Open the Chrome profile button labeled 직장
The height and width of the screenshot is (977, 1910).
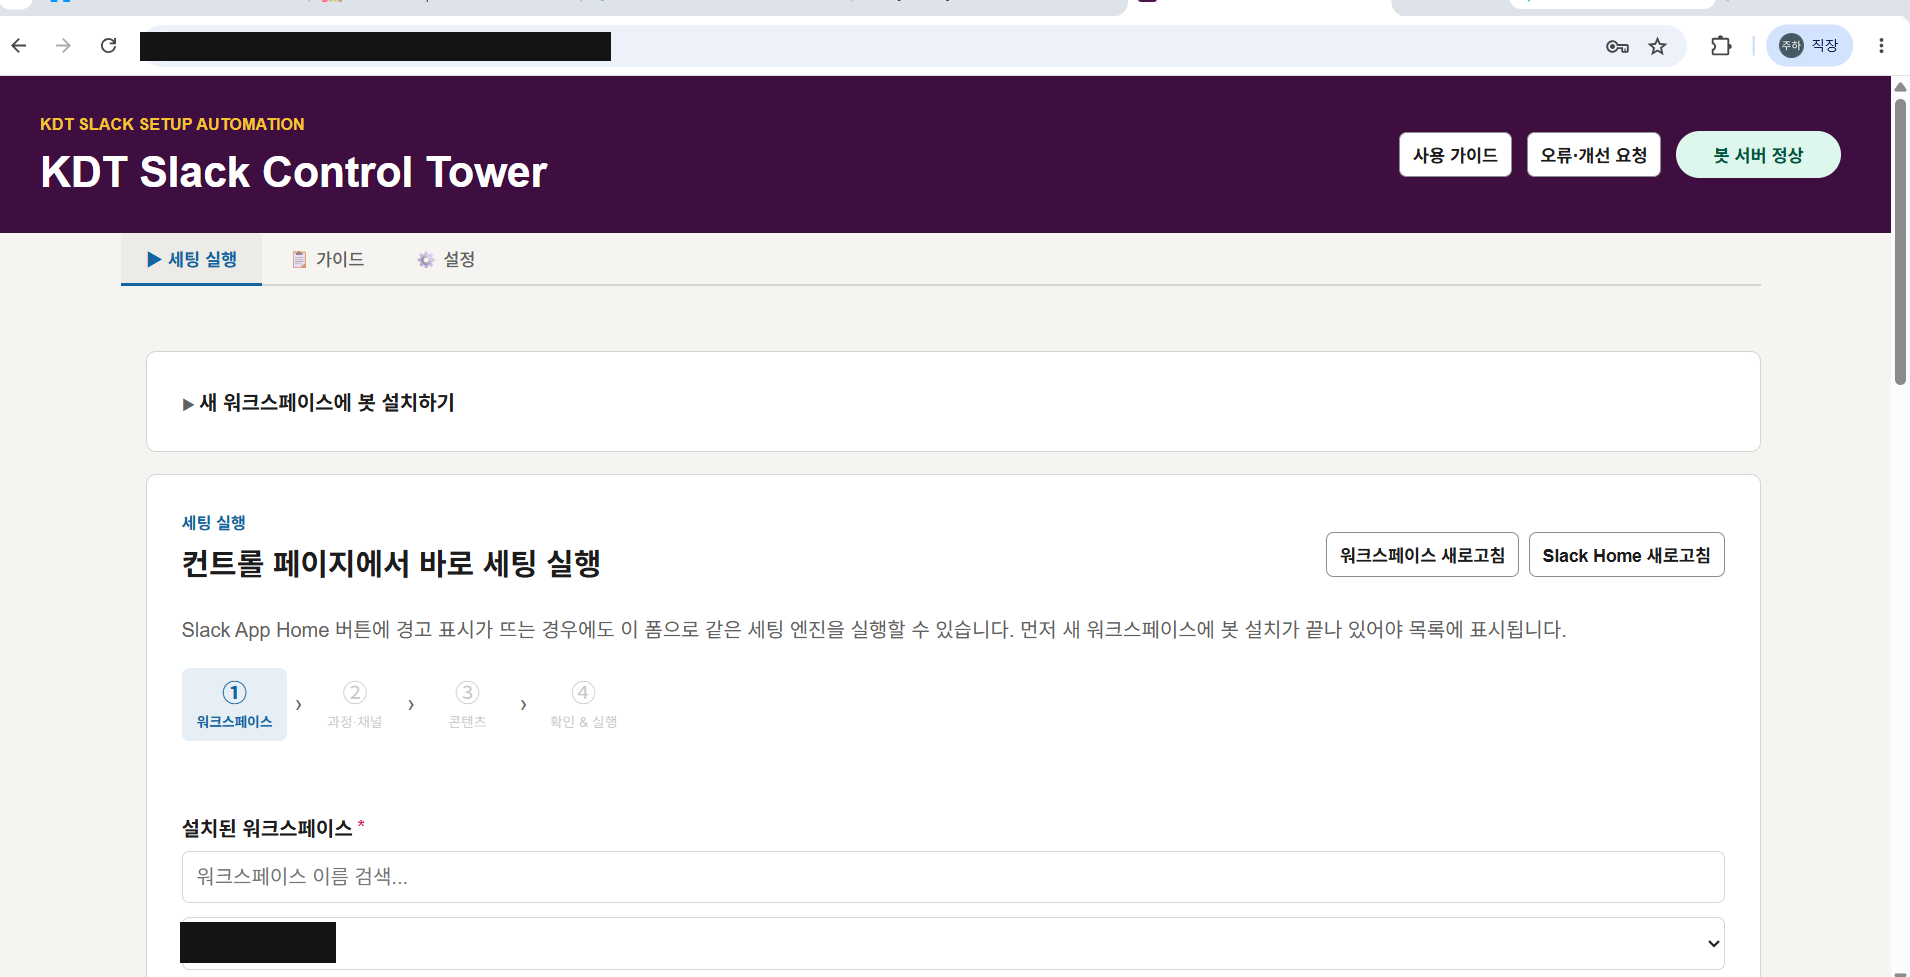(1809, 46)
